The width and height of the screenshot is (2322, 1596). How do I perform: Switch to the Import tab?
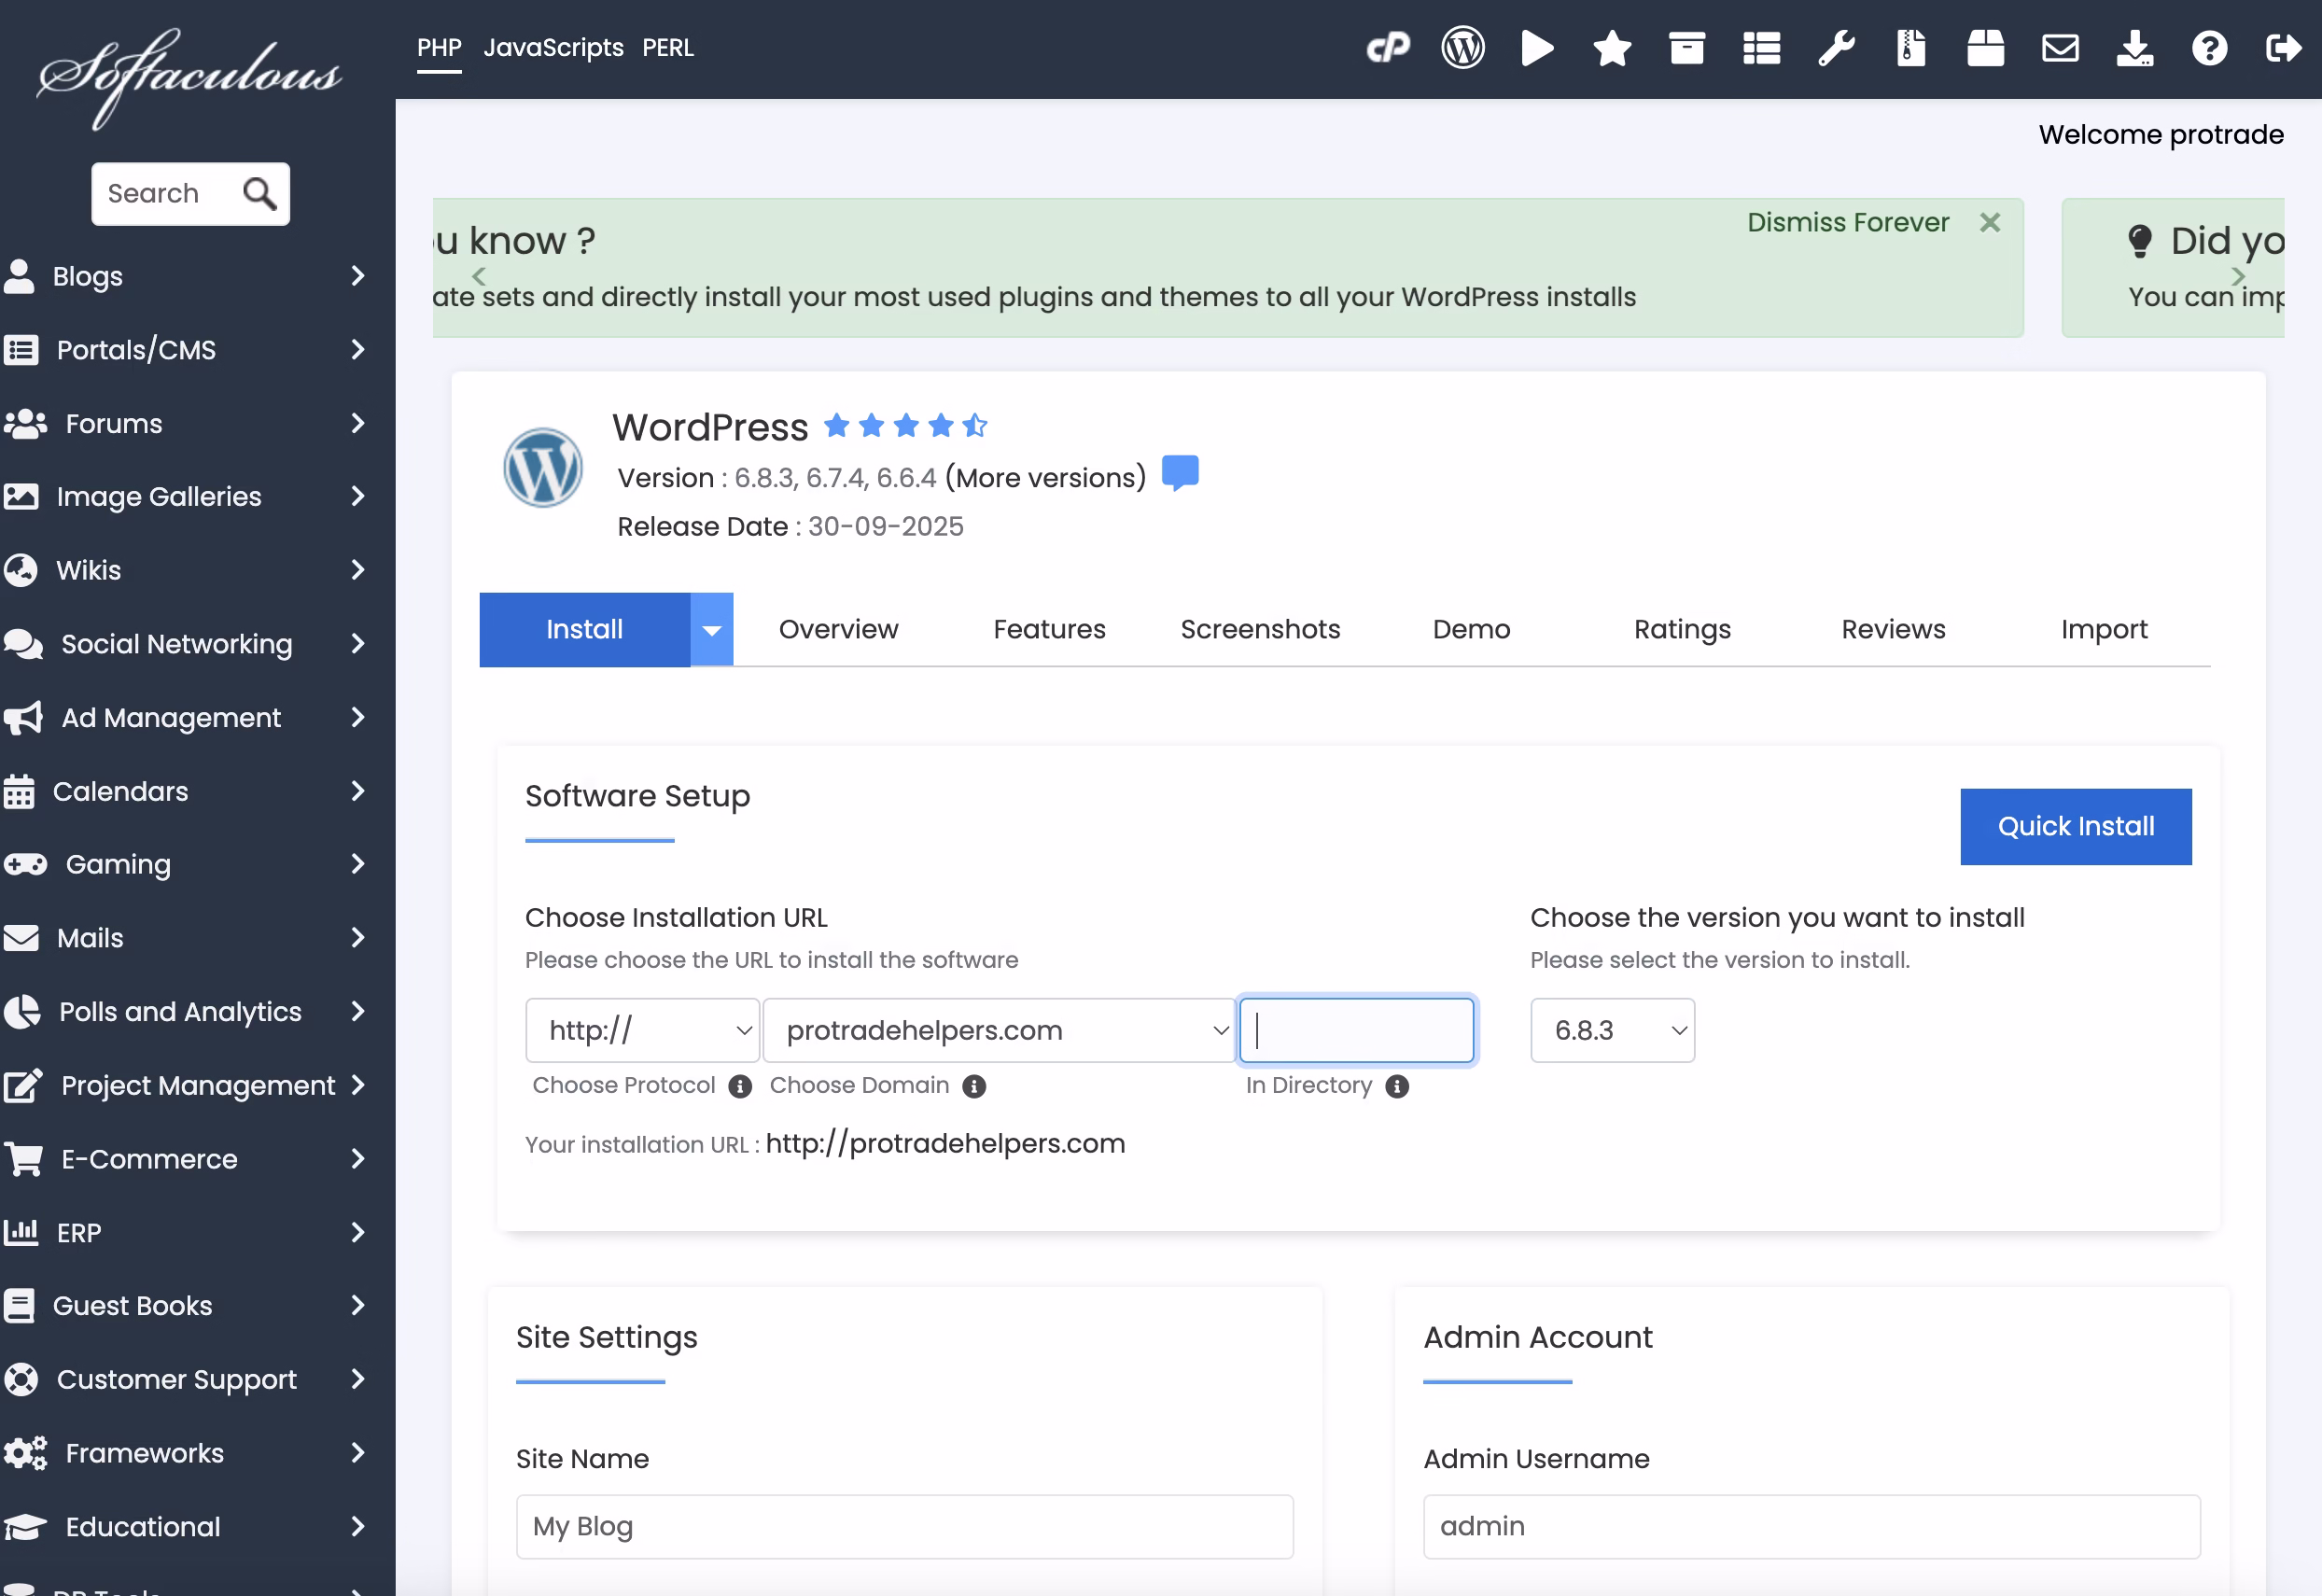tap(2104, 630)
